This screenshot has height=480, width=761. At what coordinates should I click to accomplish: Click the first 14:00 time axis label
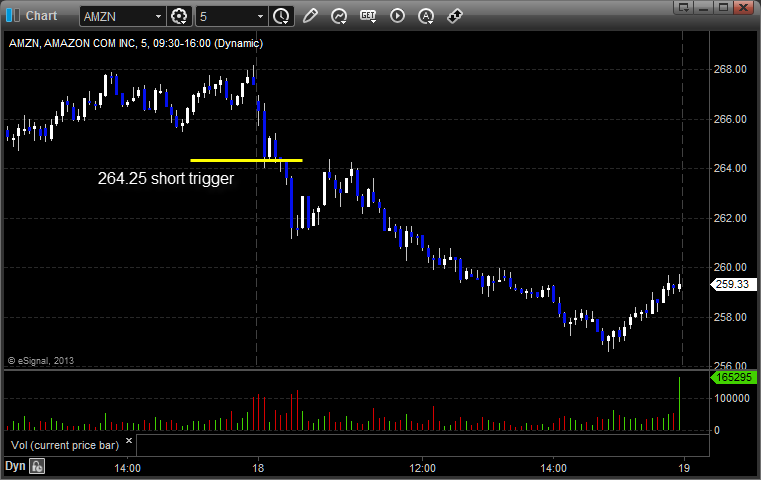pyautogui.click(x=127, y=468)
